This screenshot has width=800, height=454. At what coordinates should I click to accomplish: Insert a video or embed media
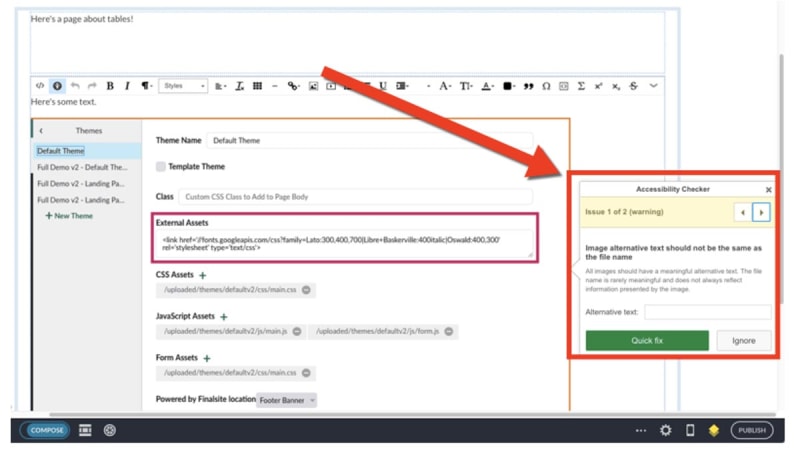click(x=331, y=86)
